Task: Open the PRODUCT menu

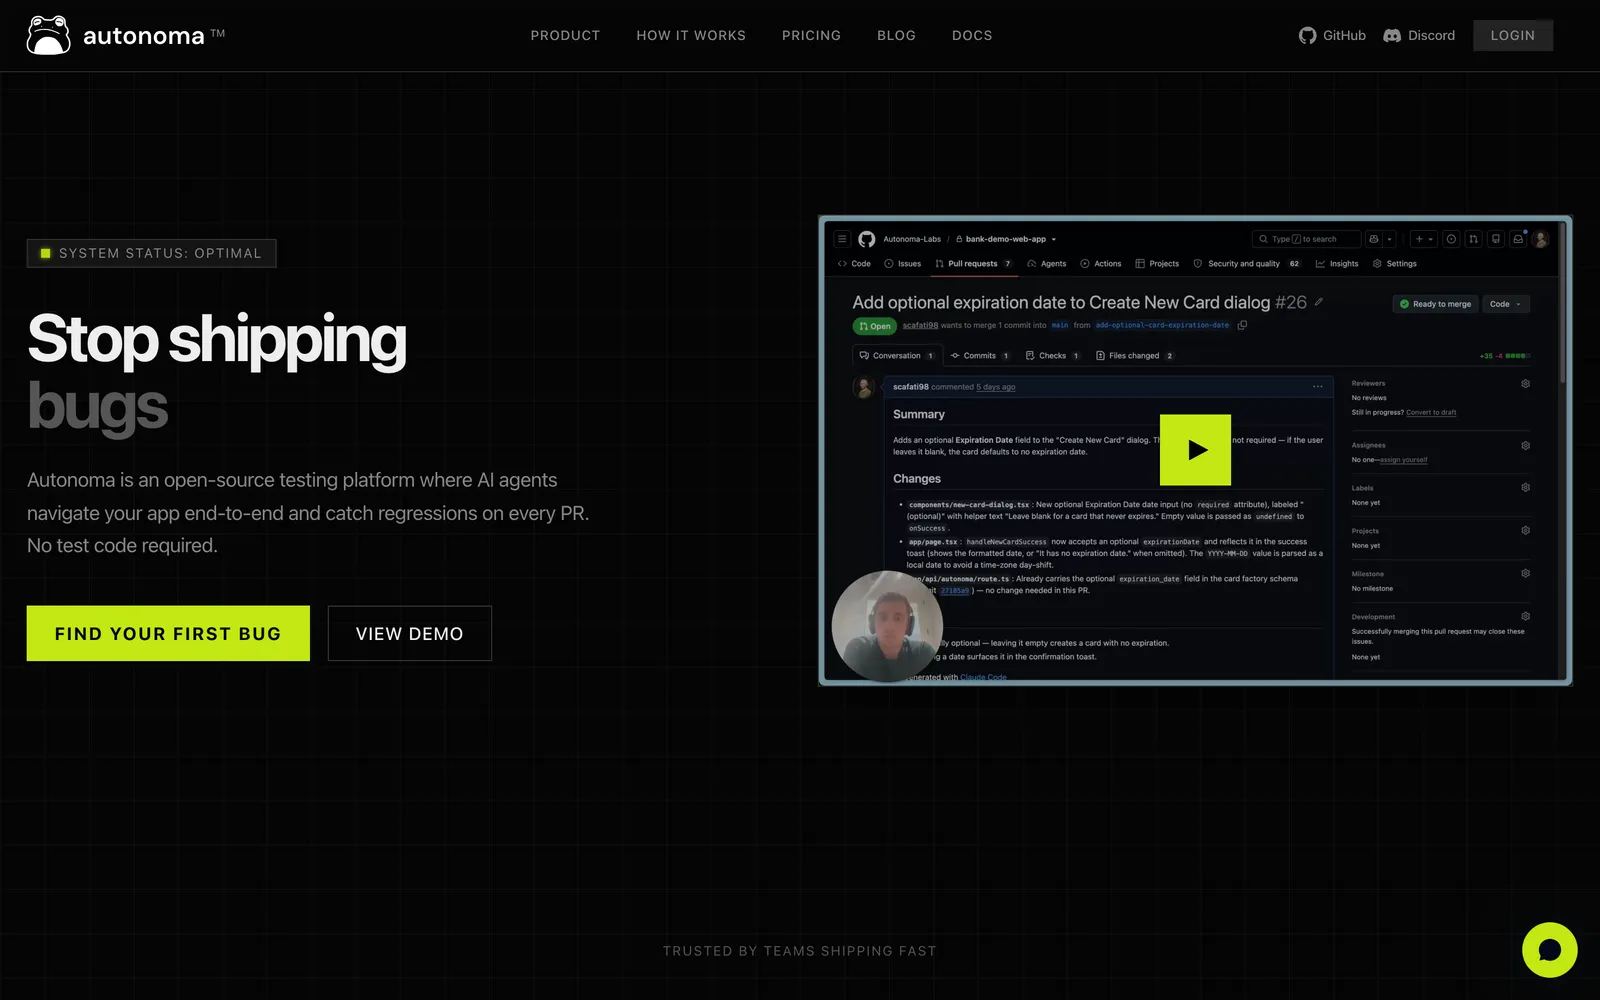Action: click(565, 35)
